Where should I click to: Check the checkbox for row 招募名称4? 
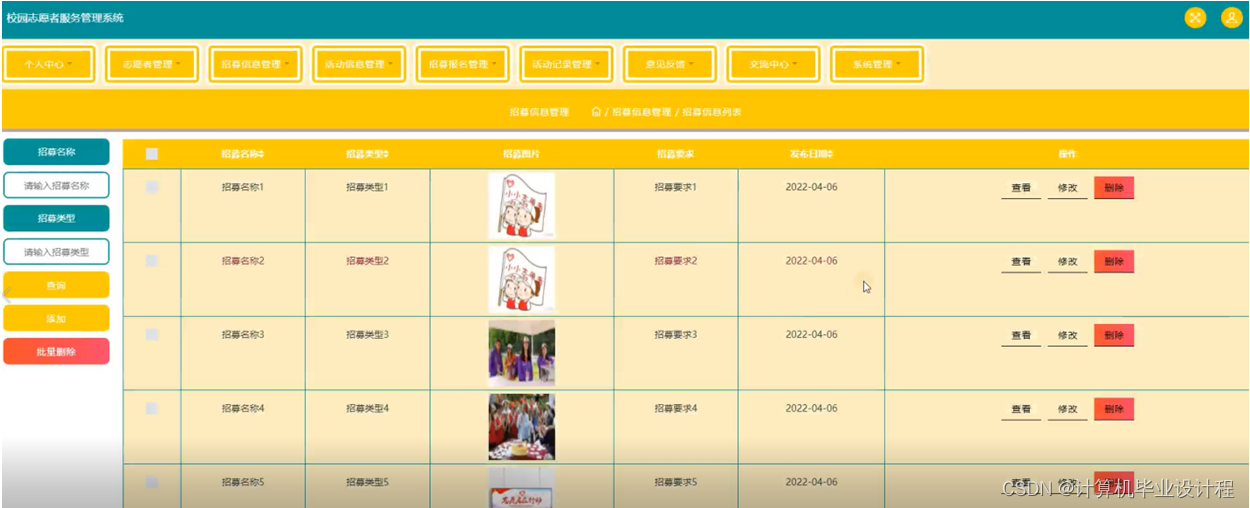pos(152,409)
